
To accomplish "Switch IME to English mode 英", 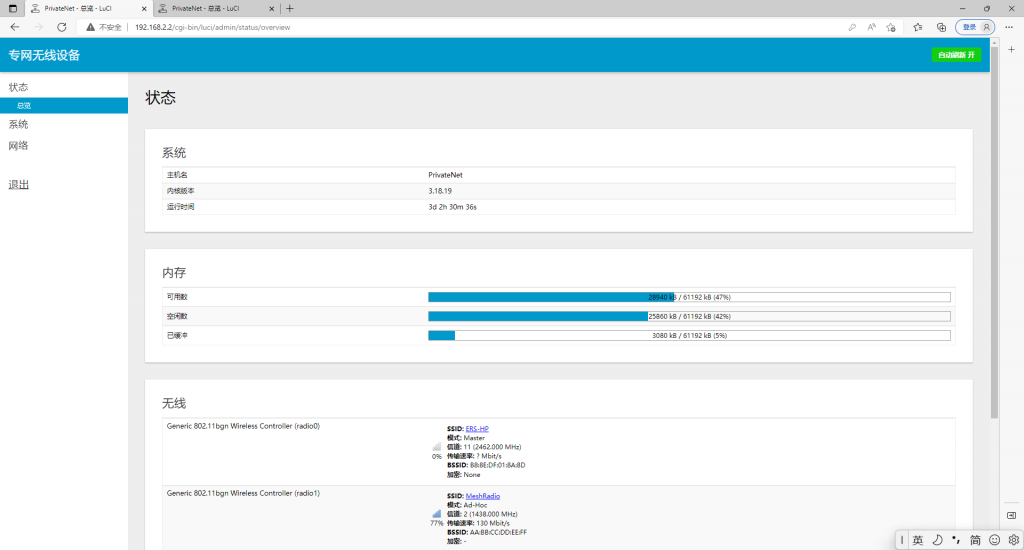I will 918,540.
